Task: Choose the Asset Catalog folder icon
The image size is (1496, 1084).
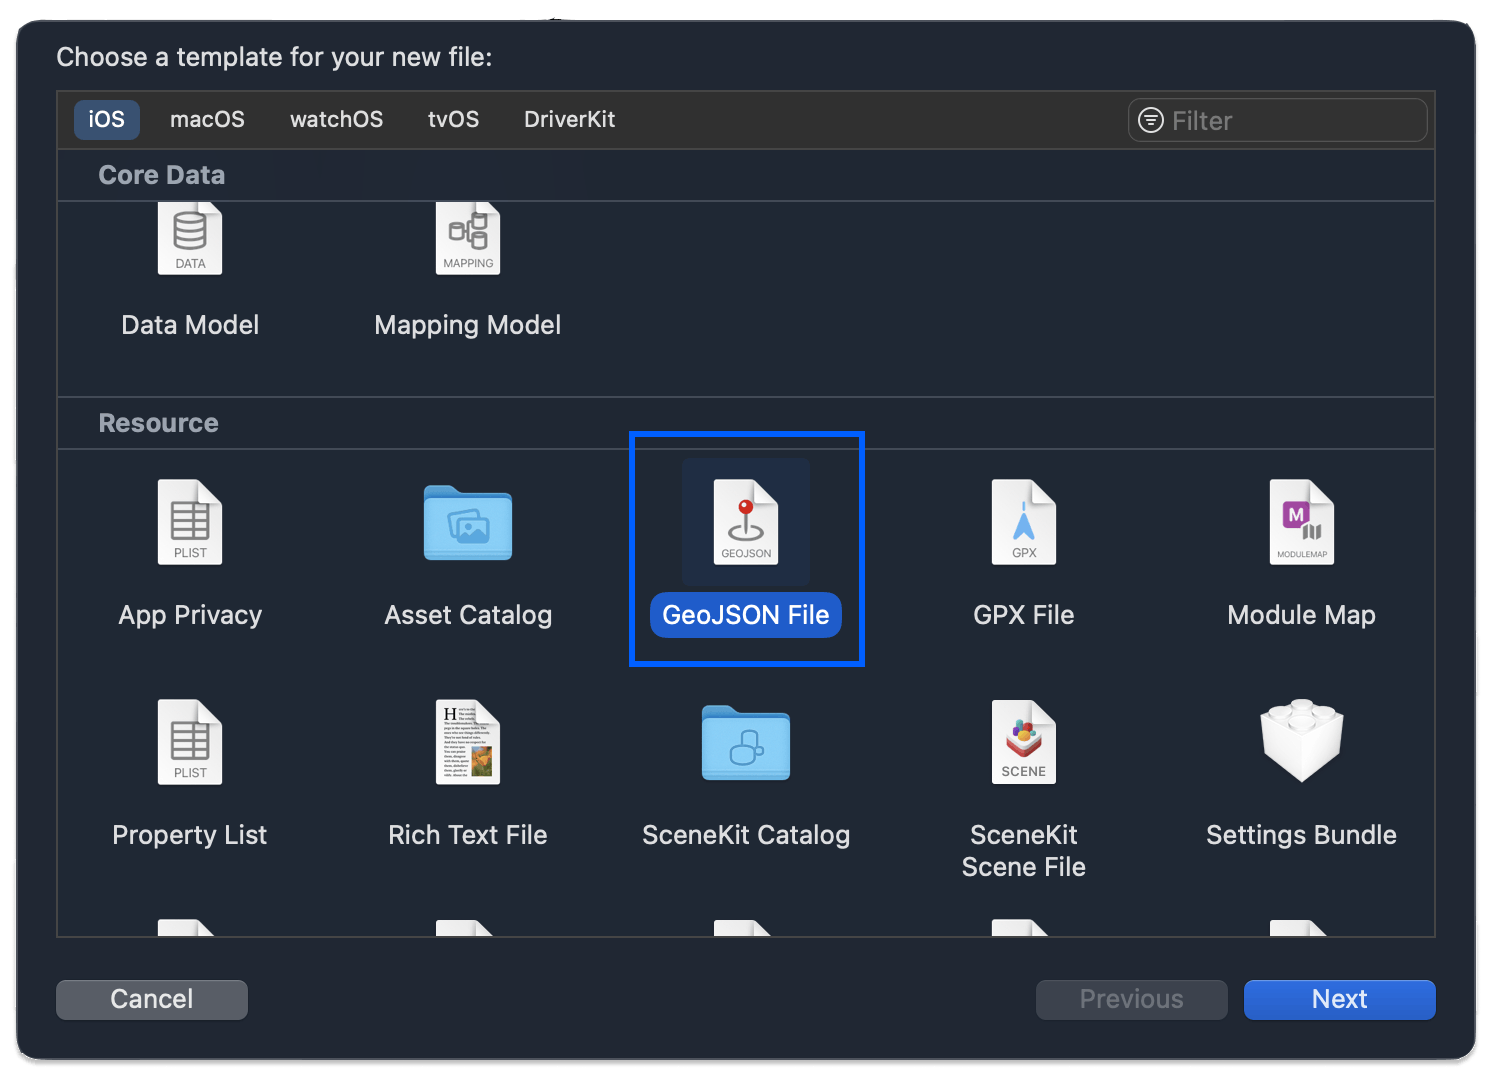Action: 468,523
